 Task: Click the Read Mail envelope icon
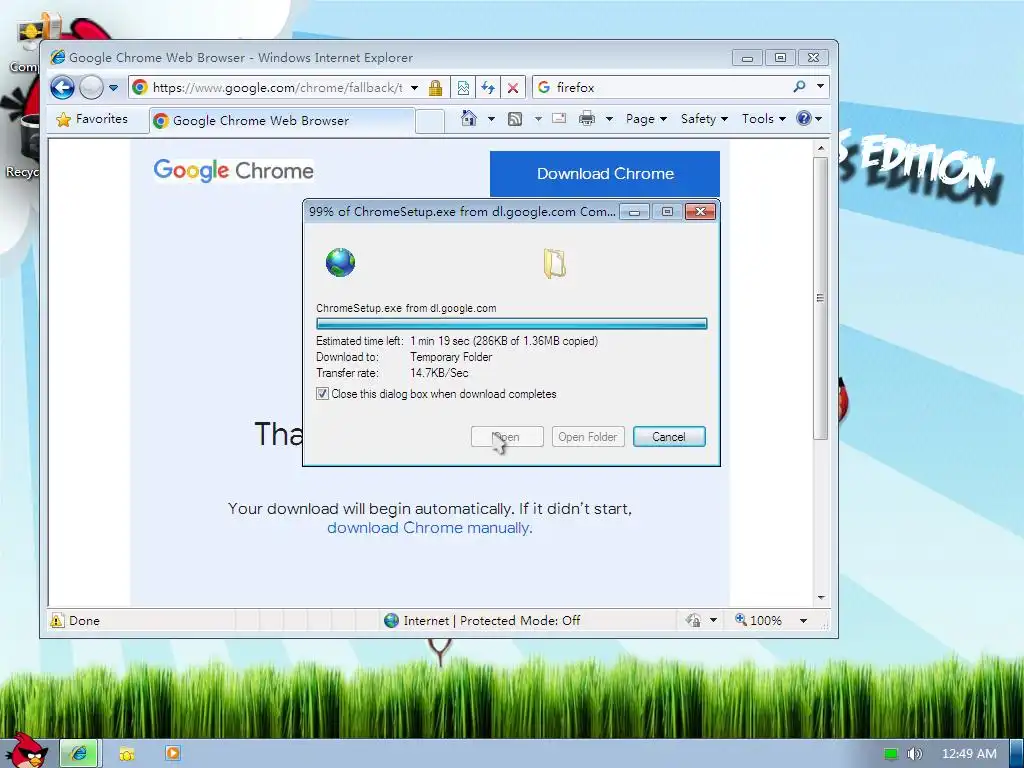pos(560,118)
